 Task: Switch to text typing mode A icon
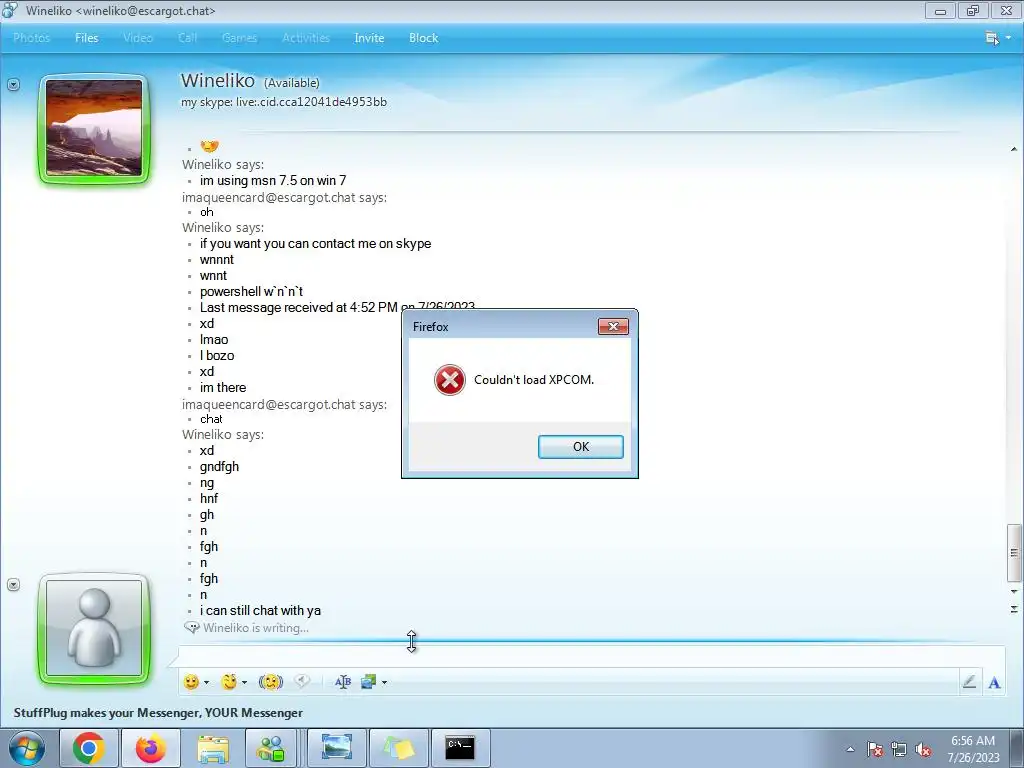click(994, 682)
